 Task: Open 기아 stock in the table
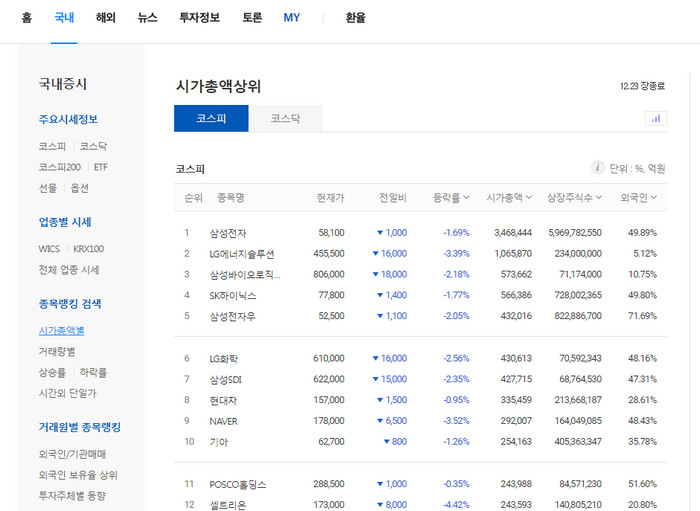(218, 442)
